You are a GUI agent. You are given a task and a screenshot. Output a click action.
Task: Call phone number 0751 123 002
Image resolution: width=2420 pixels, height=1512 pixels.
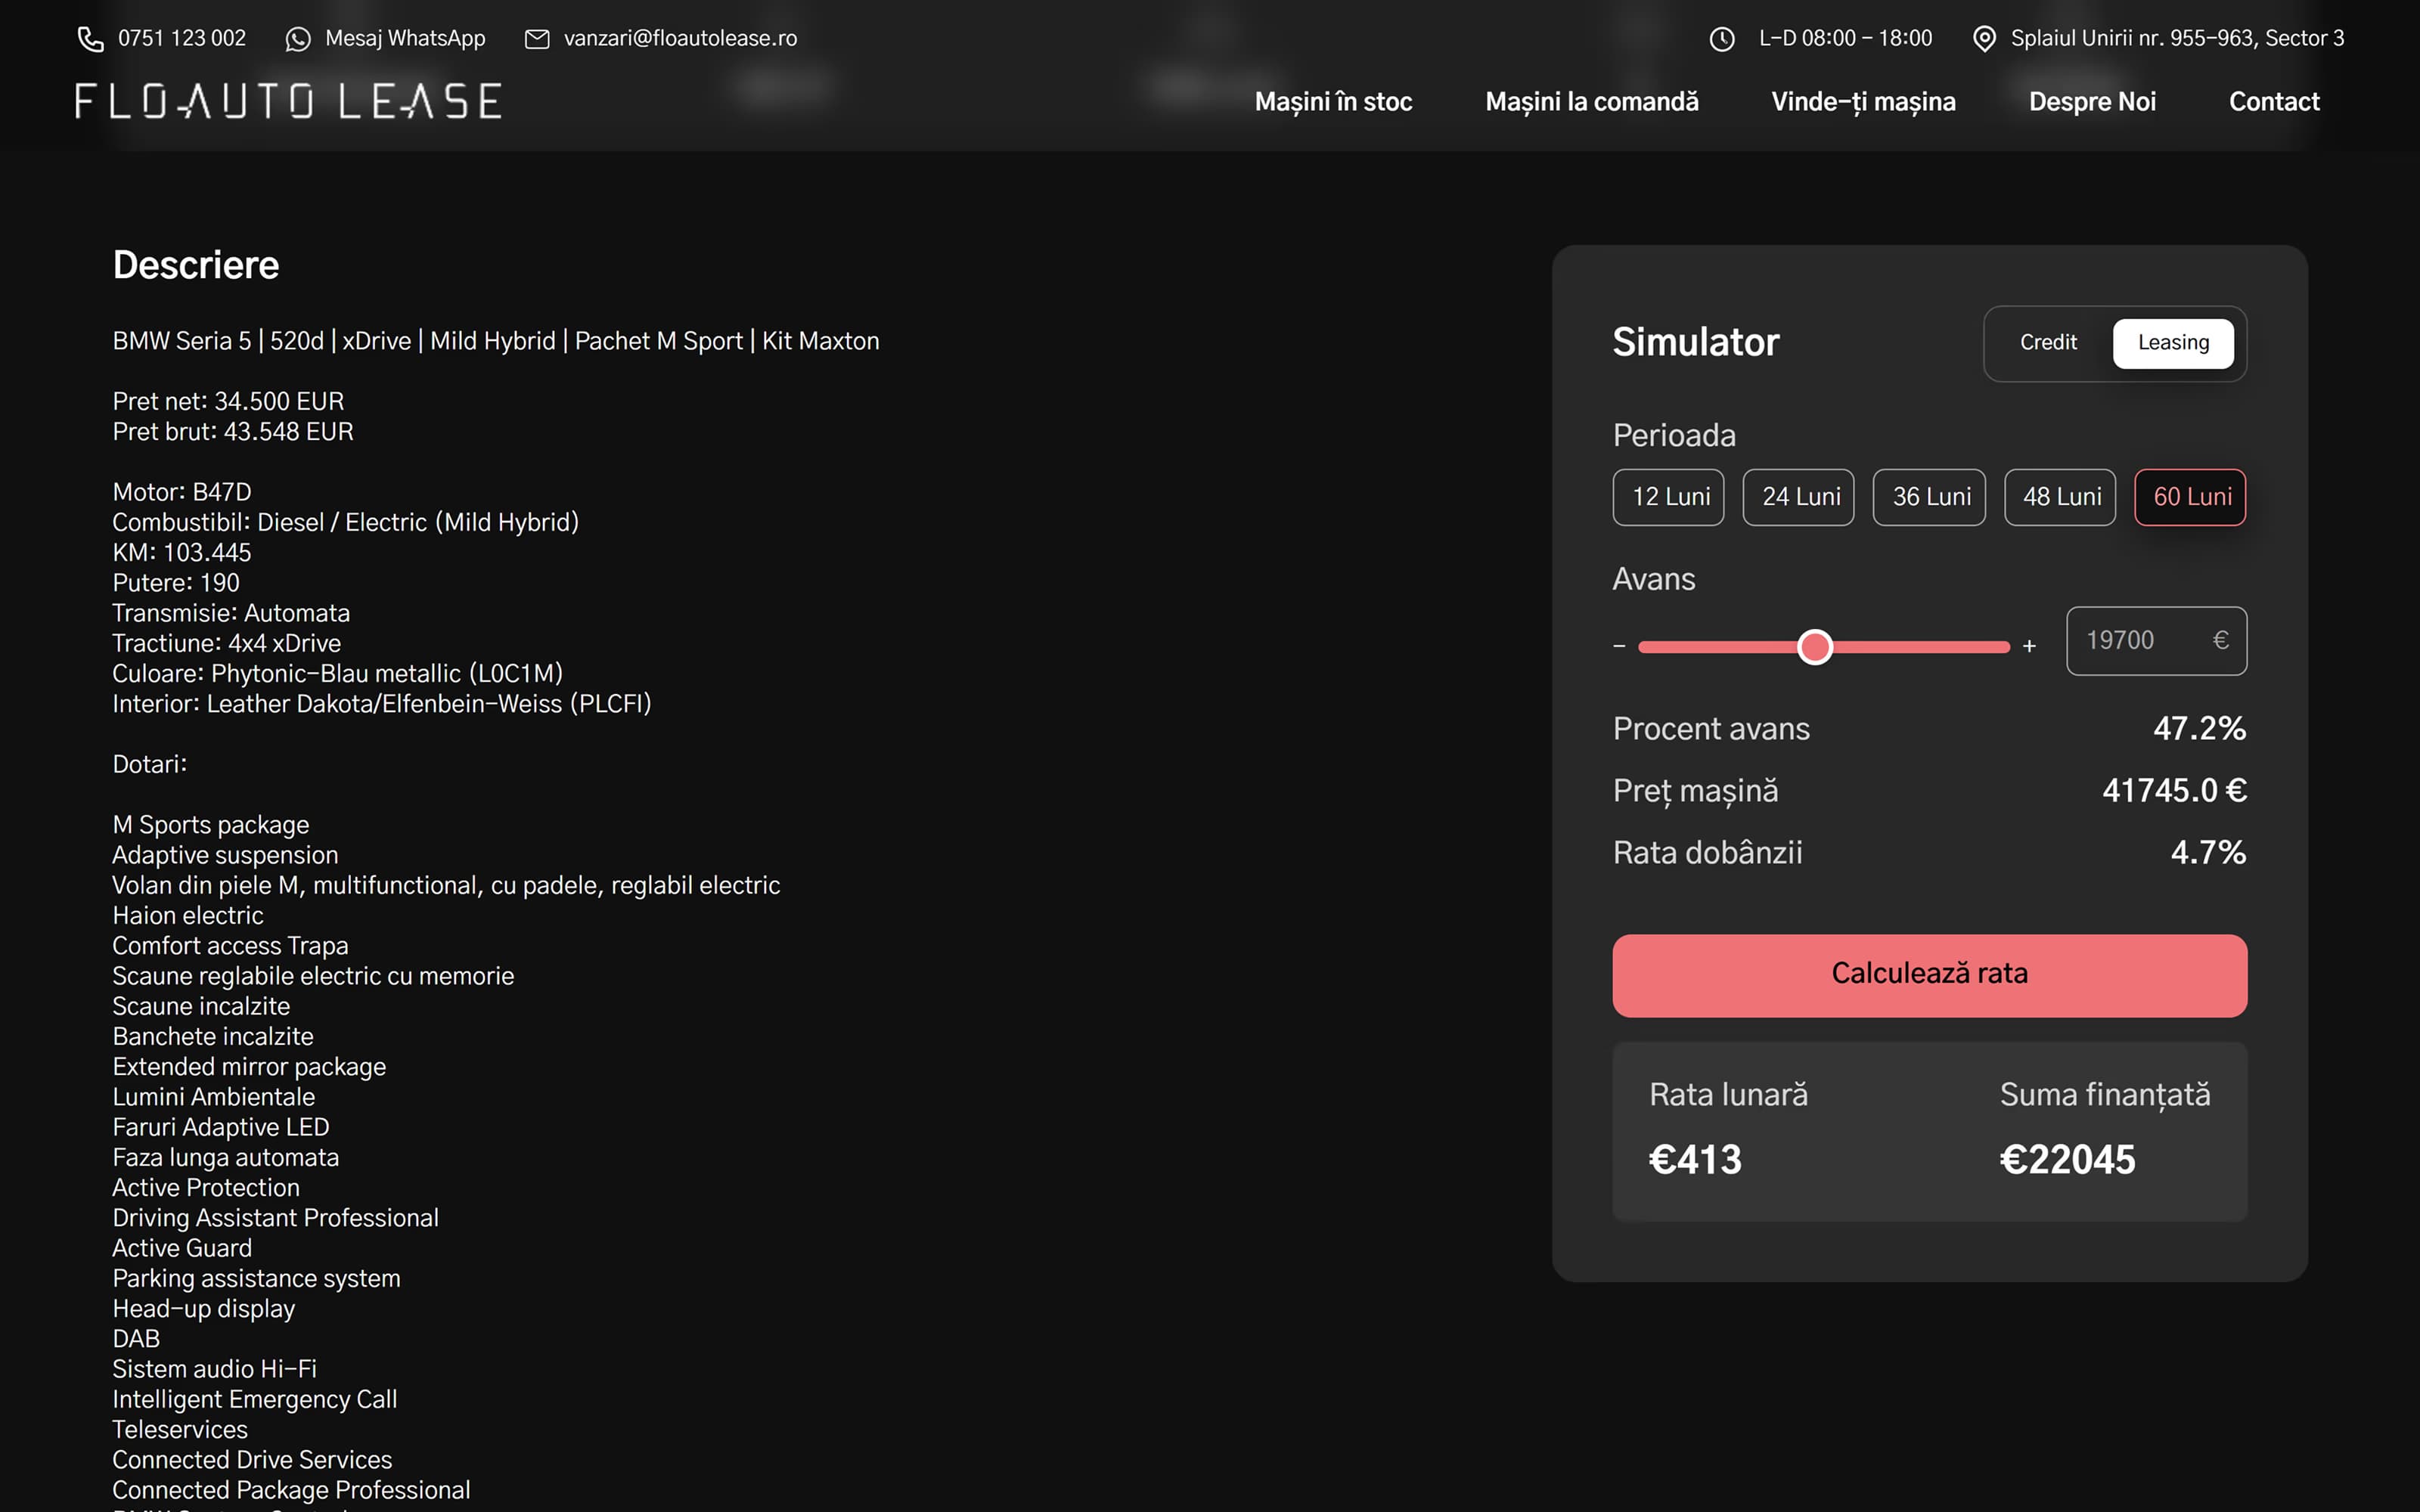182,38
